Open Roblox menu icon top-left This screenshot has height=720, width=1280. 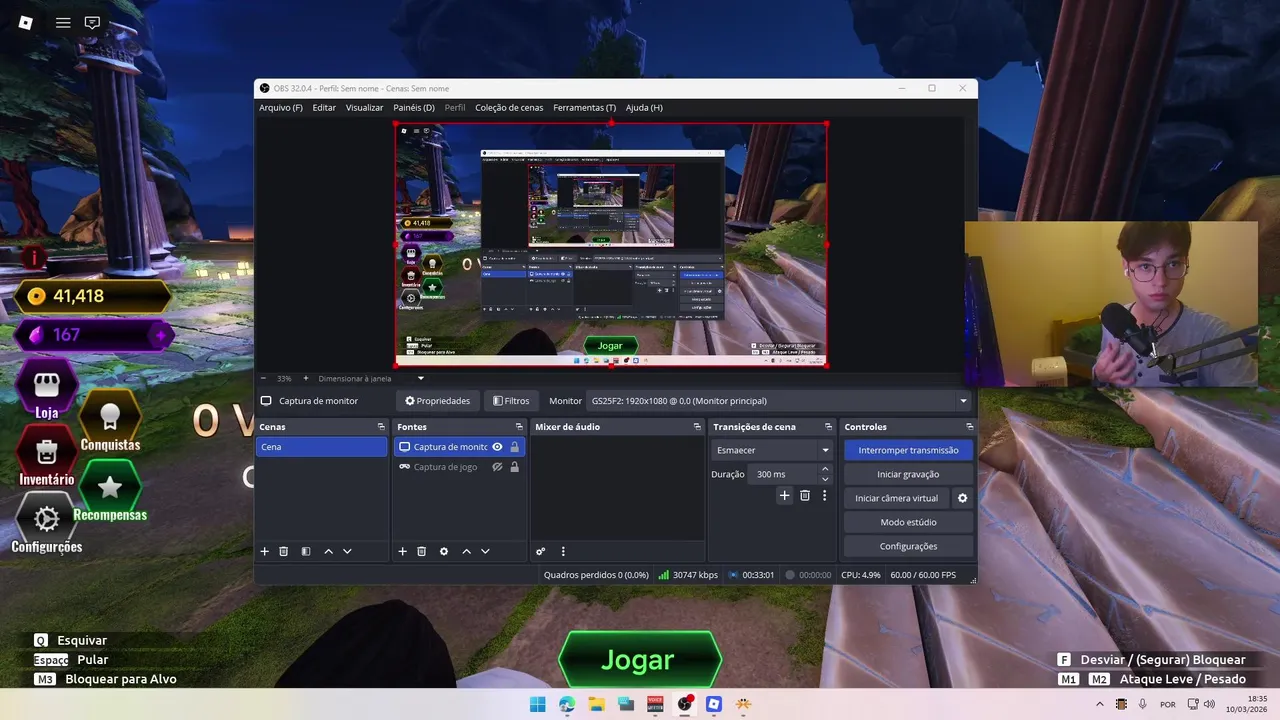coord(26,22)
